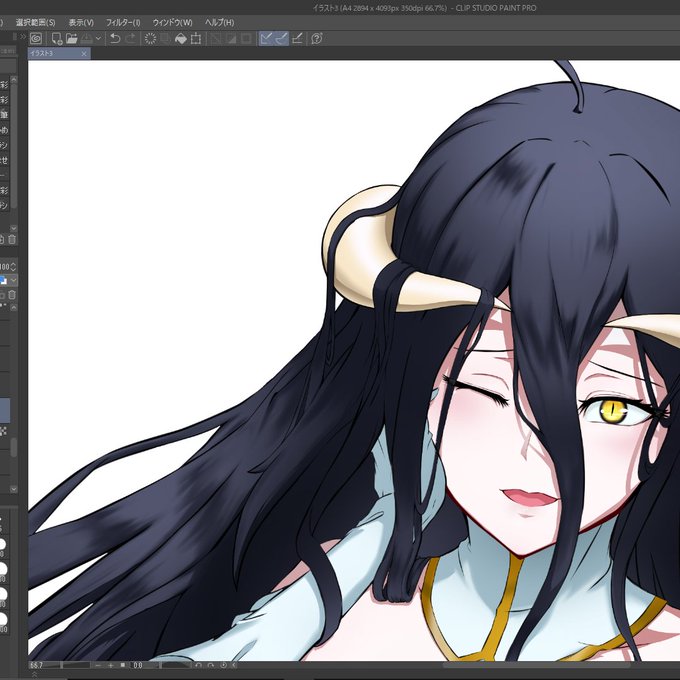Image resolution: width=680 pixels, height=680 pixels.
Task: Click the sub tool list scroll-up arrow
Action: coord(14,80)
